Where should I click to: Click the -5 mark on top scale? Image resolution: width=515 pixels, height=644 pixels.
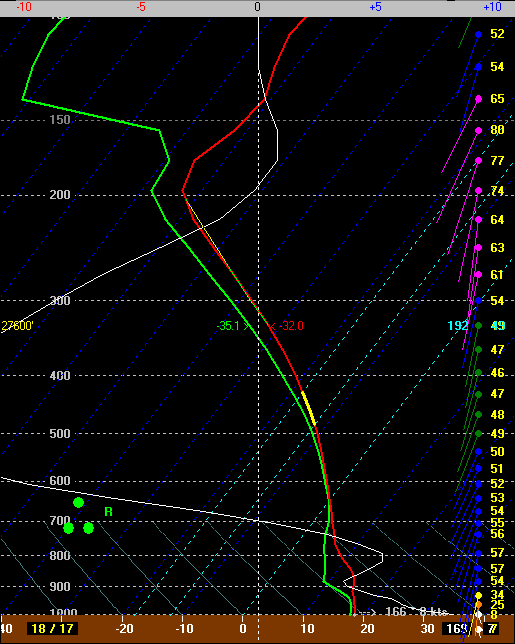141,7
